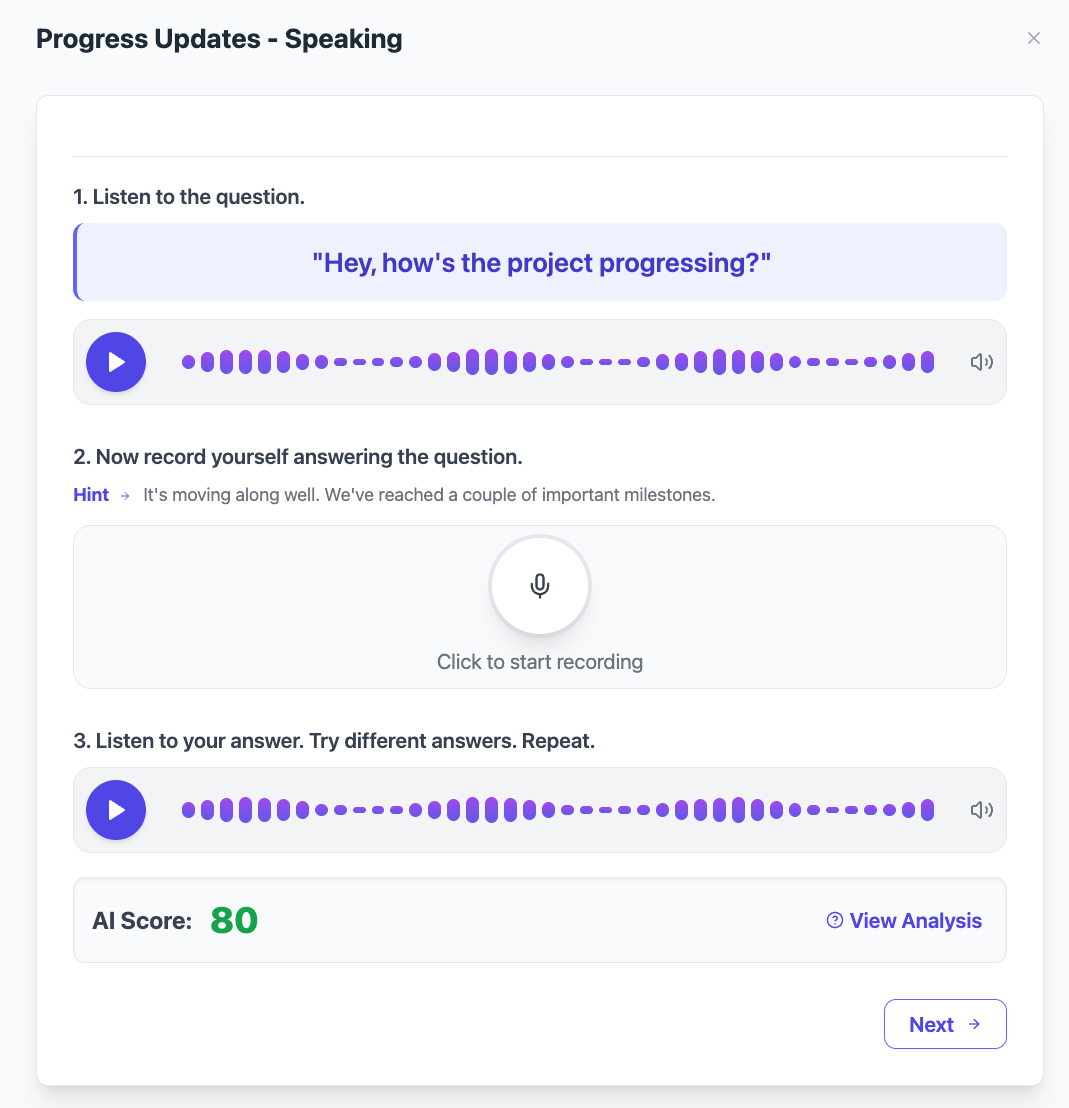Click the "Progress Updates - Speaking" title
This screenshot has width=1069, height=1108.
click(219, 40)
